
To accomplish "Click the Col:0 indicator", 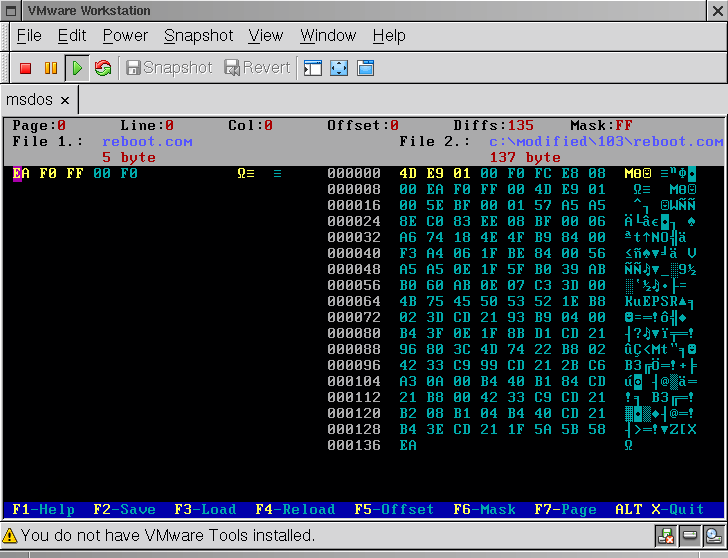I will point(250,125).
